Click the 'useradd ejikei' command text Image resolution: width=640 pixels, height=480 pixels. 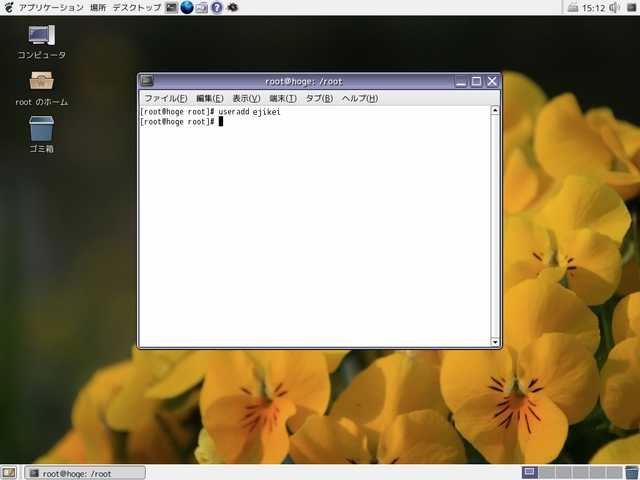(x=249, y=112)
